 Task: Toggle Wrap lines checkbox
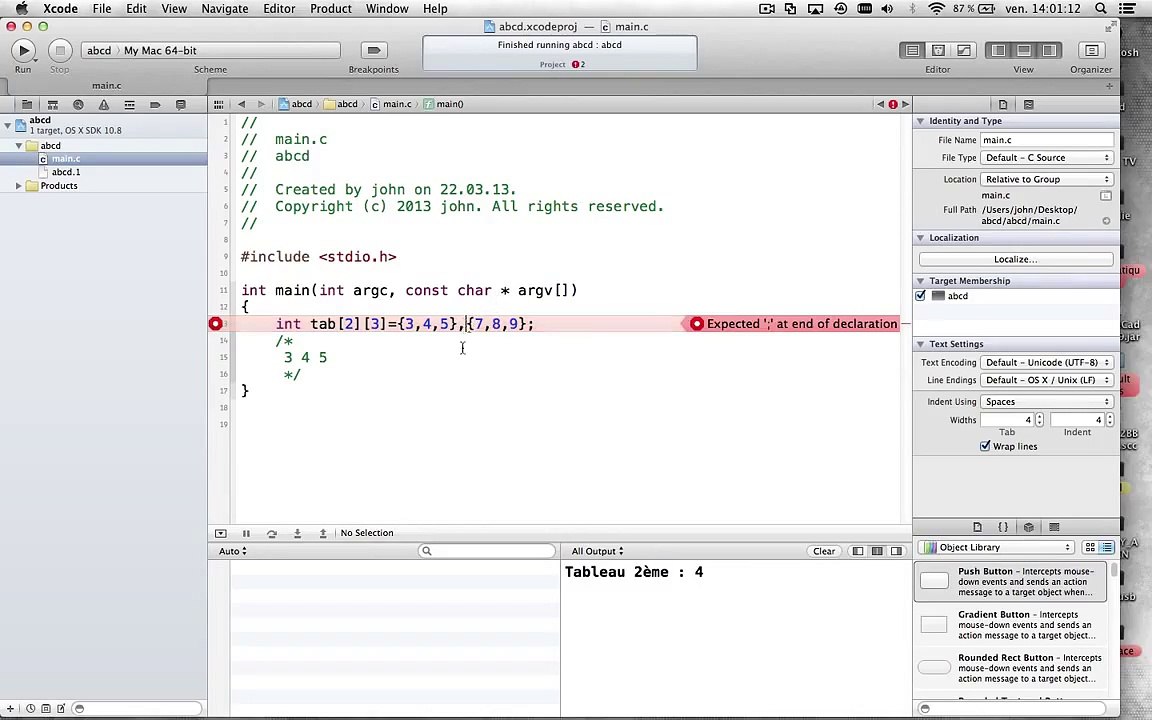pos(985,446)
